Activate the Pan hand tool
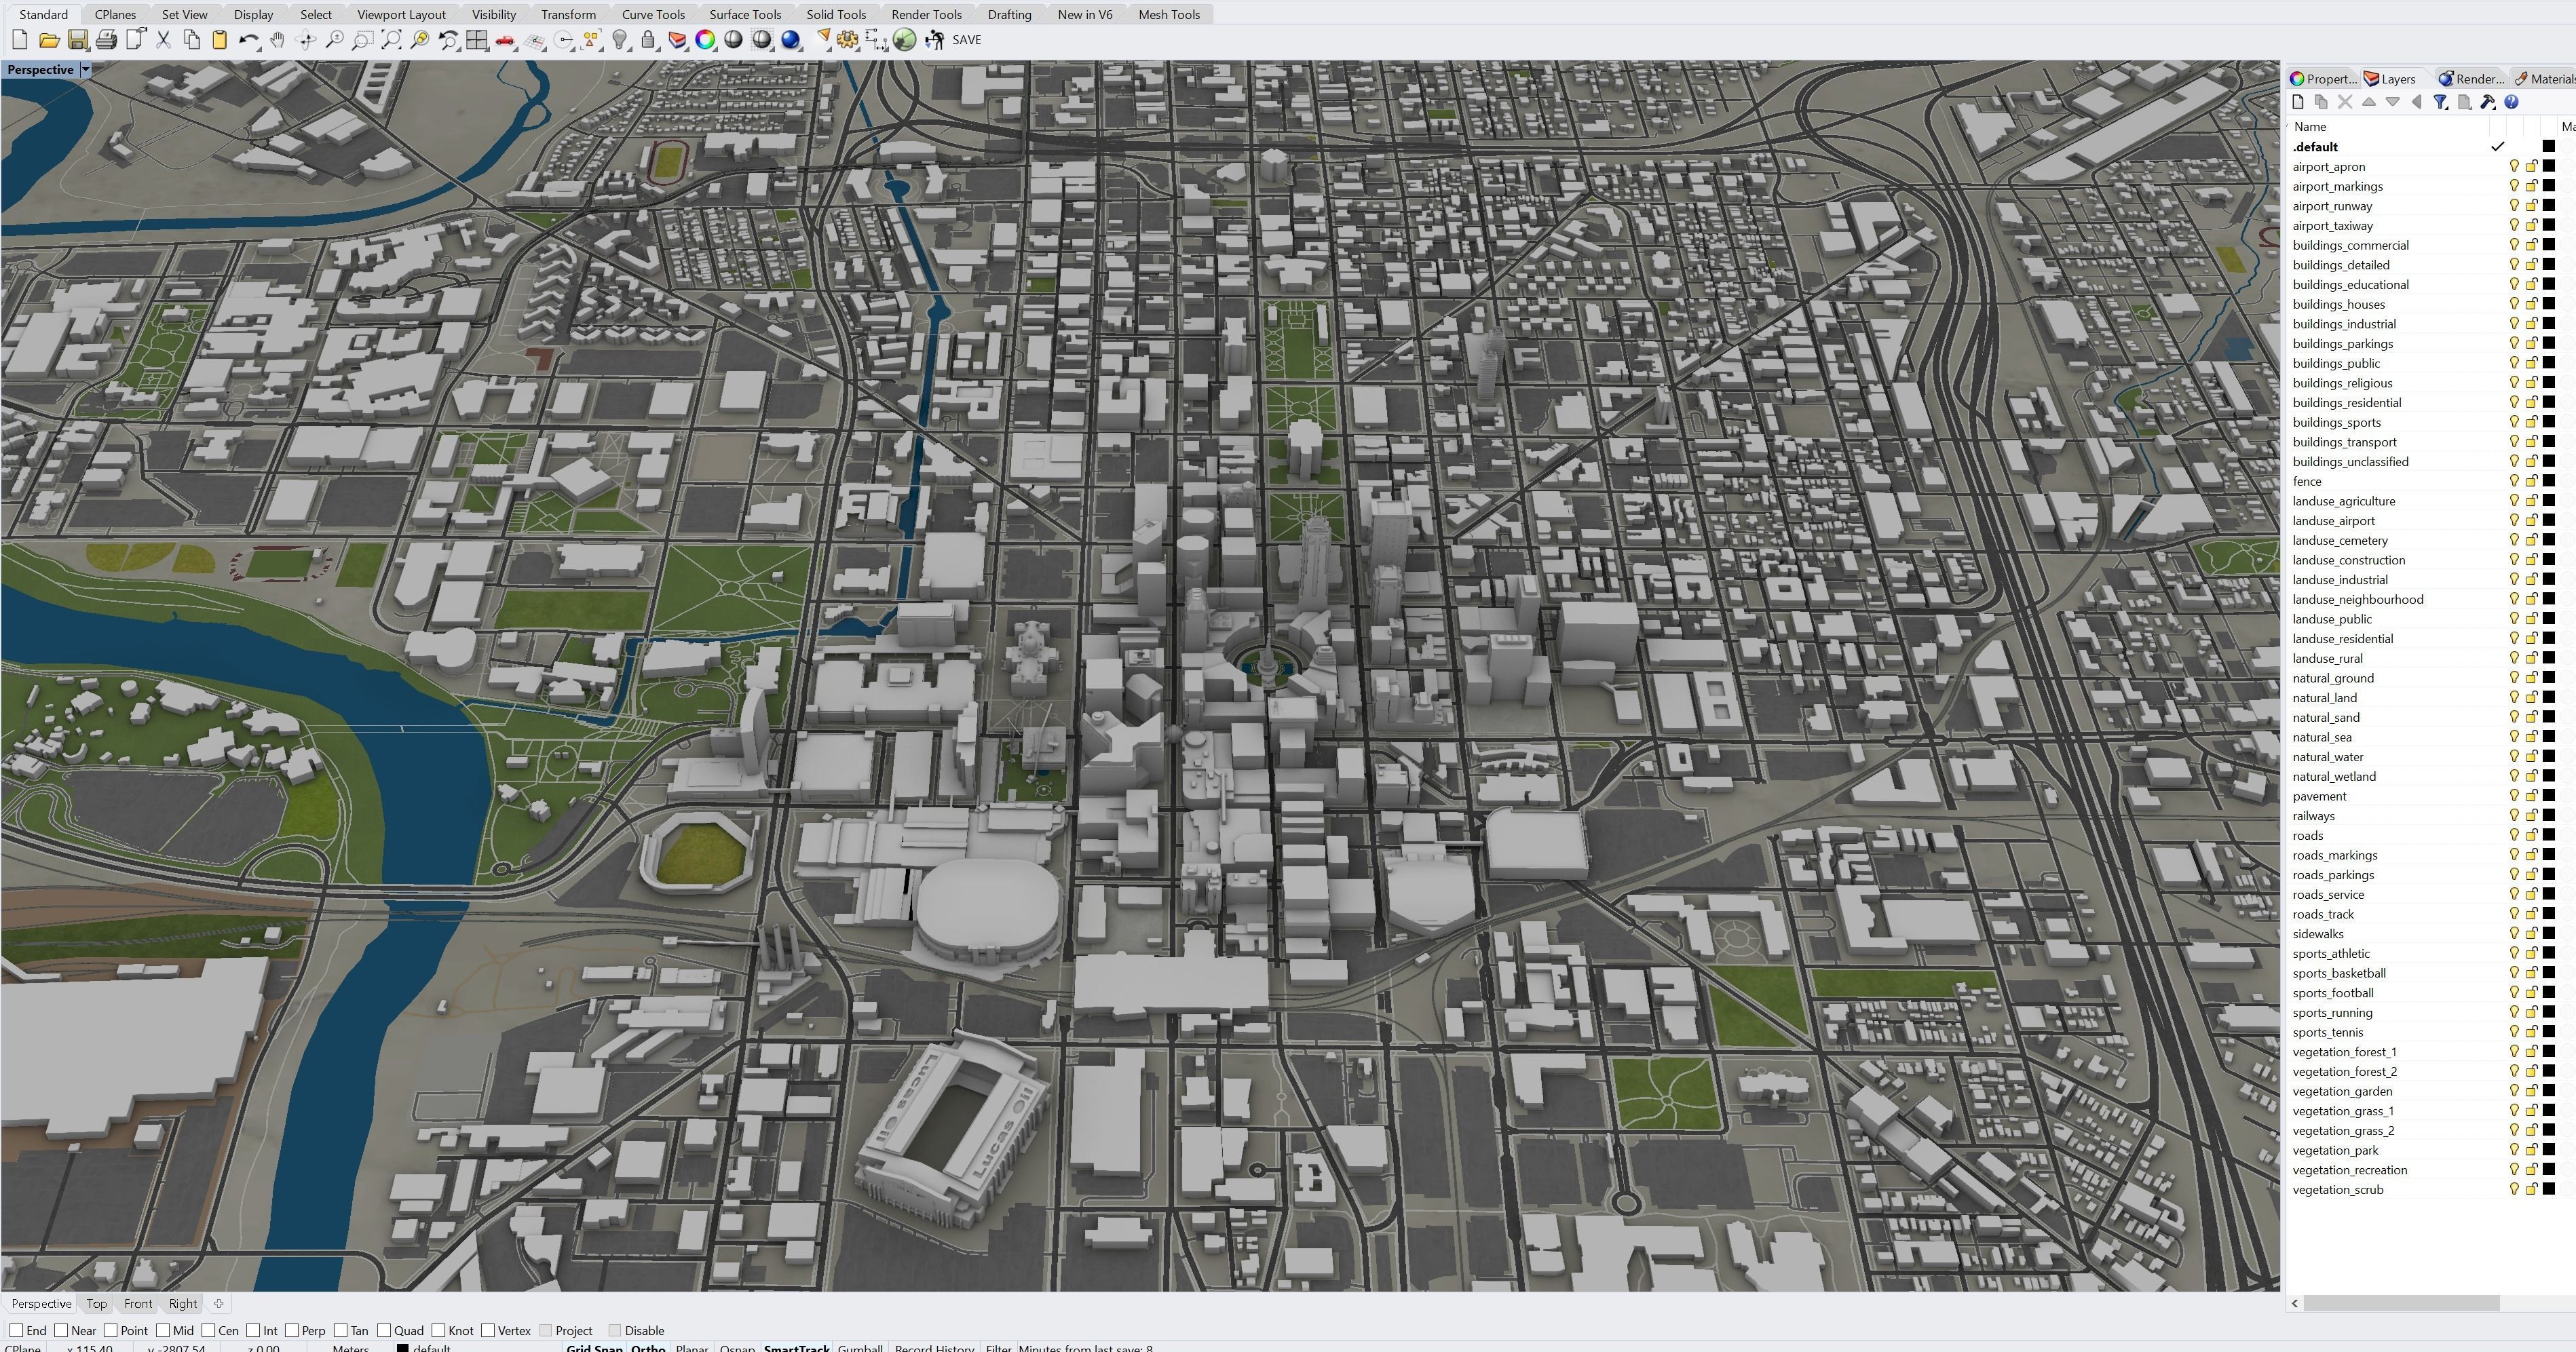 [x=277, y=40]
